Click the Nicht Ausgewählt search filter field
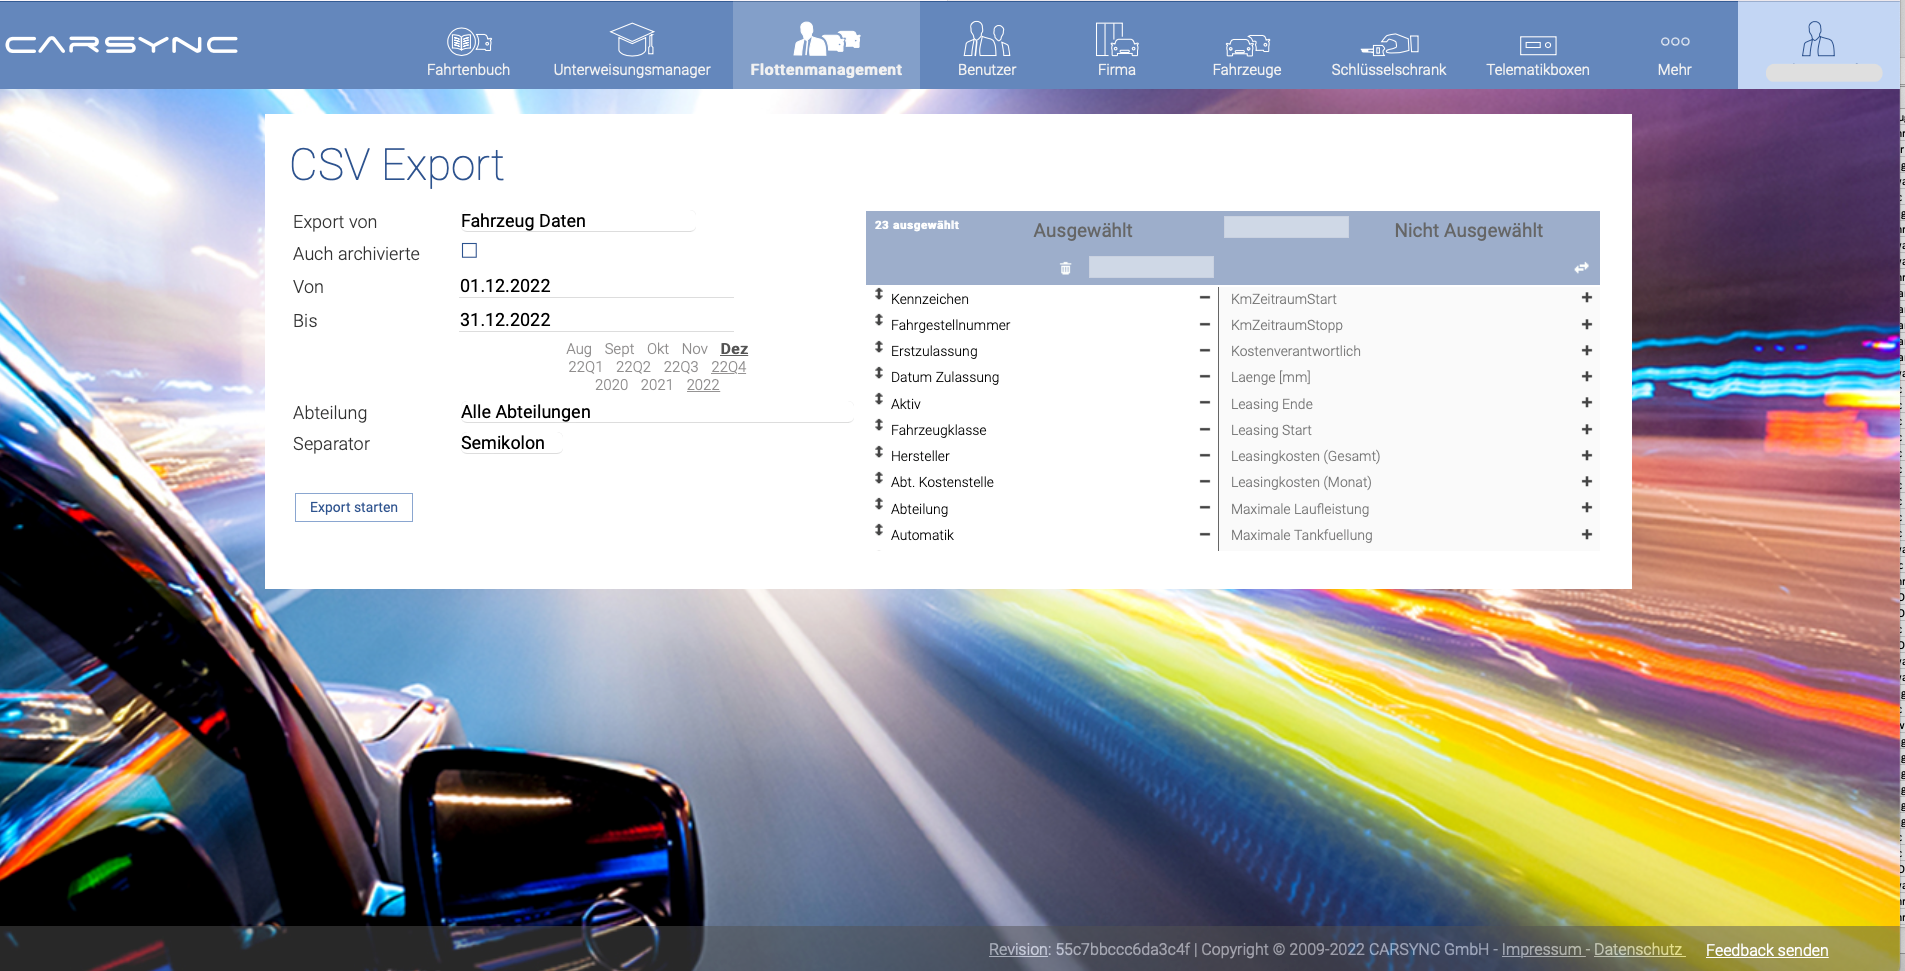 [1286, 227]
